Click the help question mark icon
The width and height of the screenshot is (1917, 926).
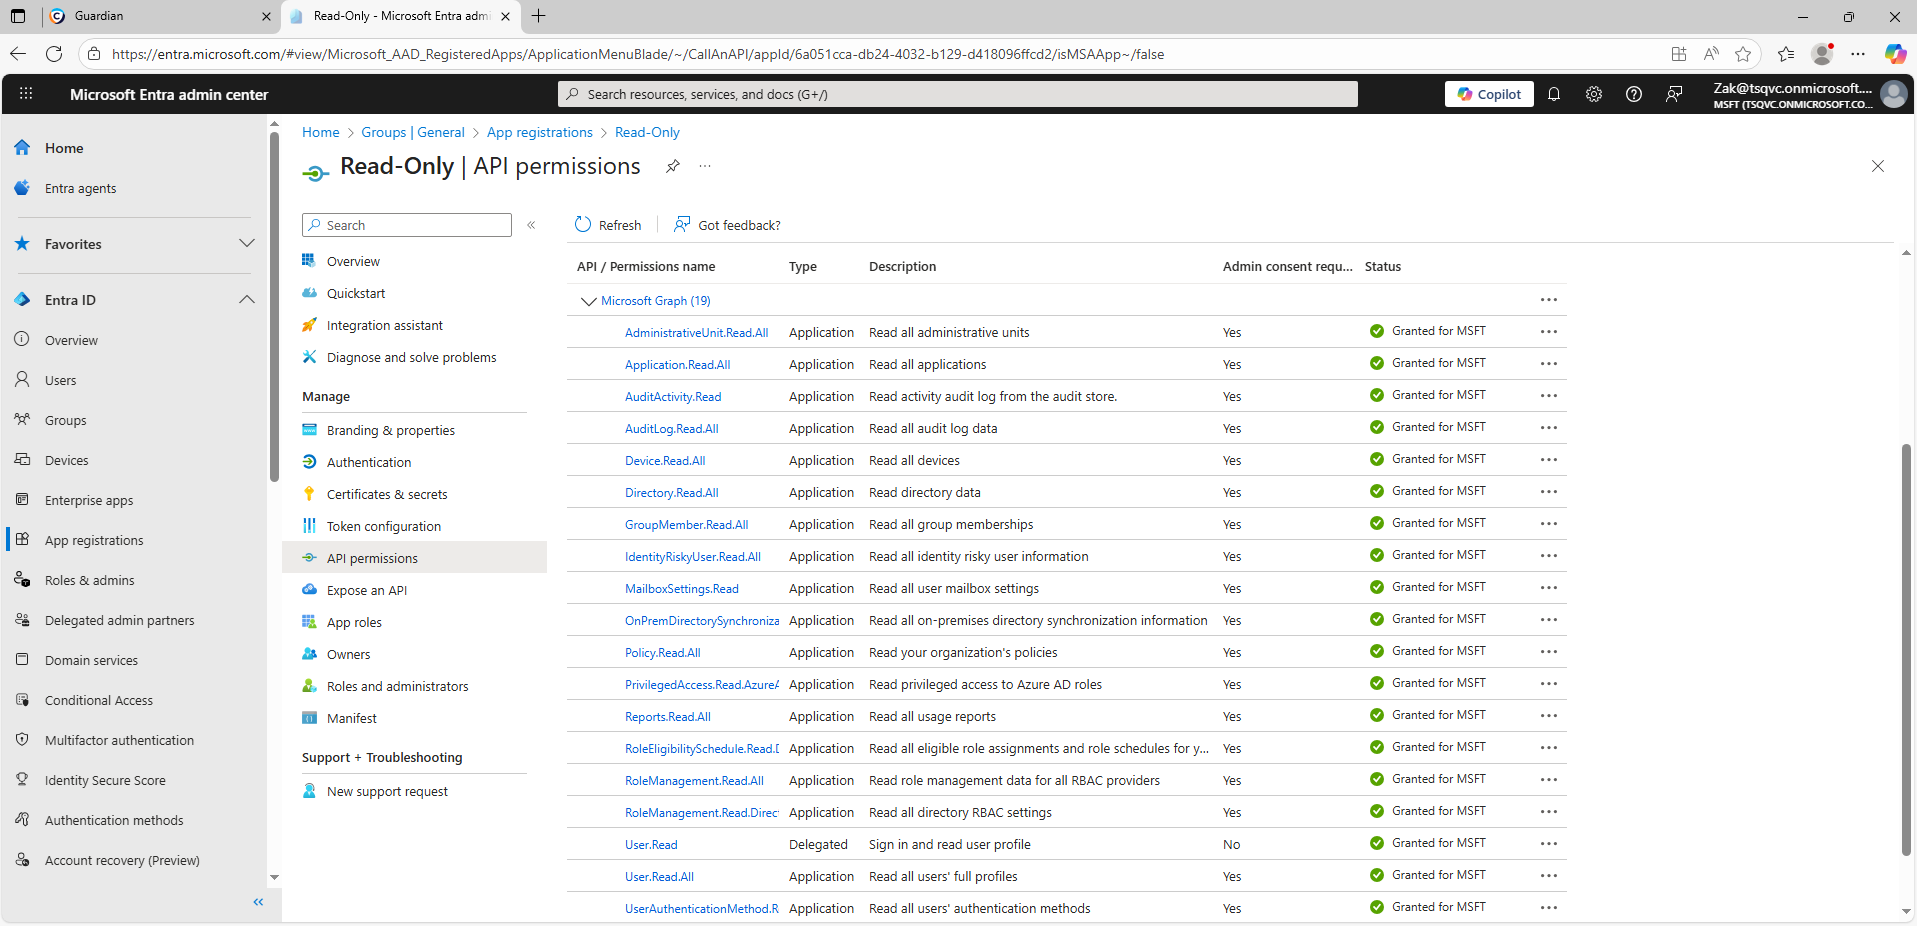click(1634, 94)
